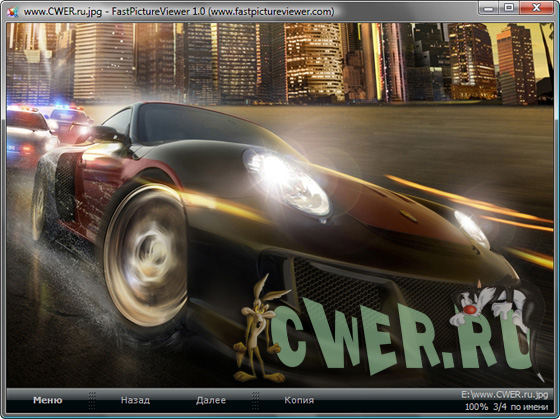
Task: Click the spinning front wheel of the car
Action: tap(146, 255)
